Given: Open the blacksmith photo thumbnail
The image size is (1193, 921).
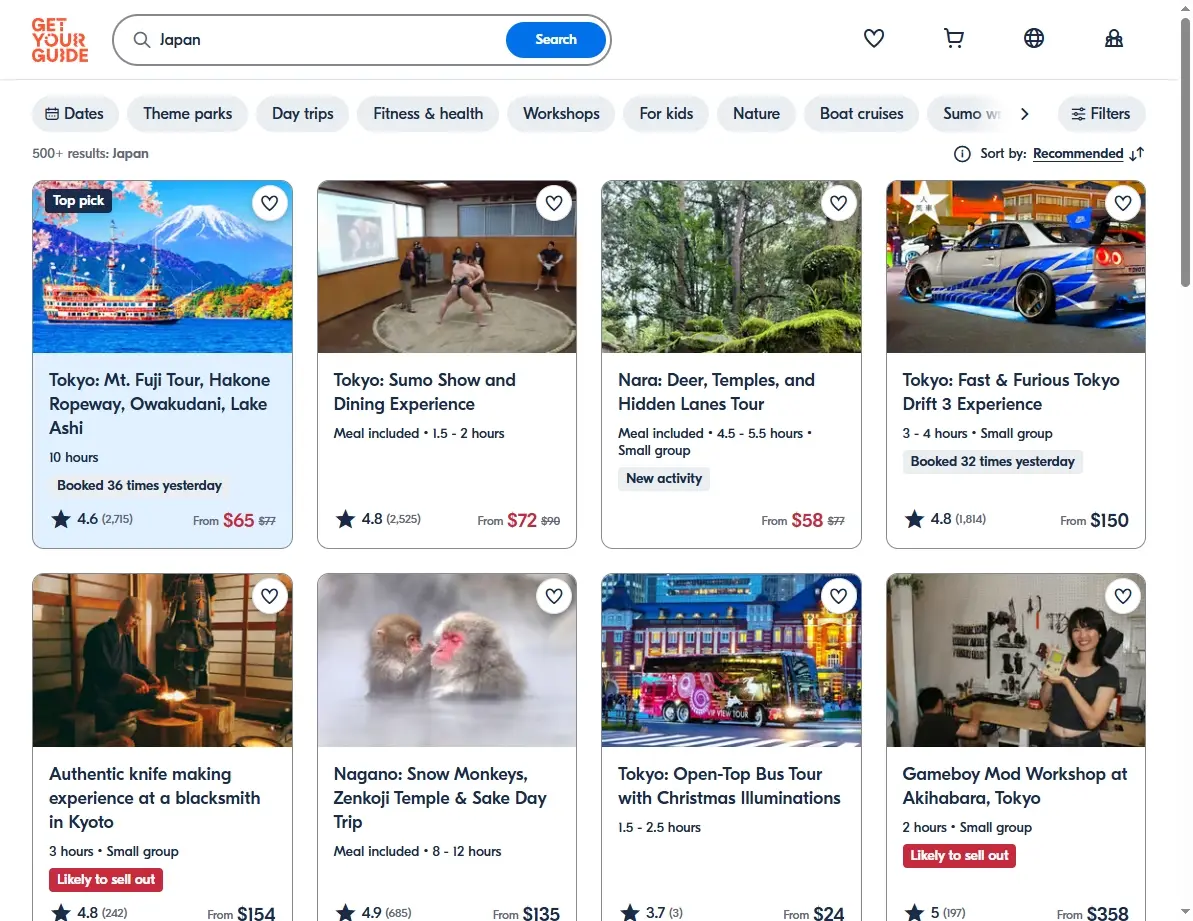Looking at the screenshot, I should click(x=162, y=660).
